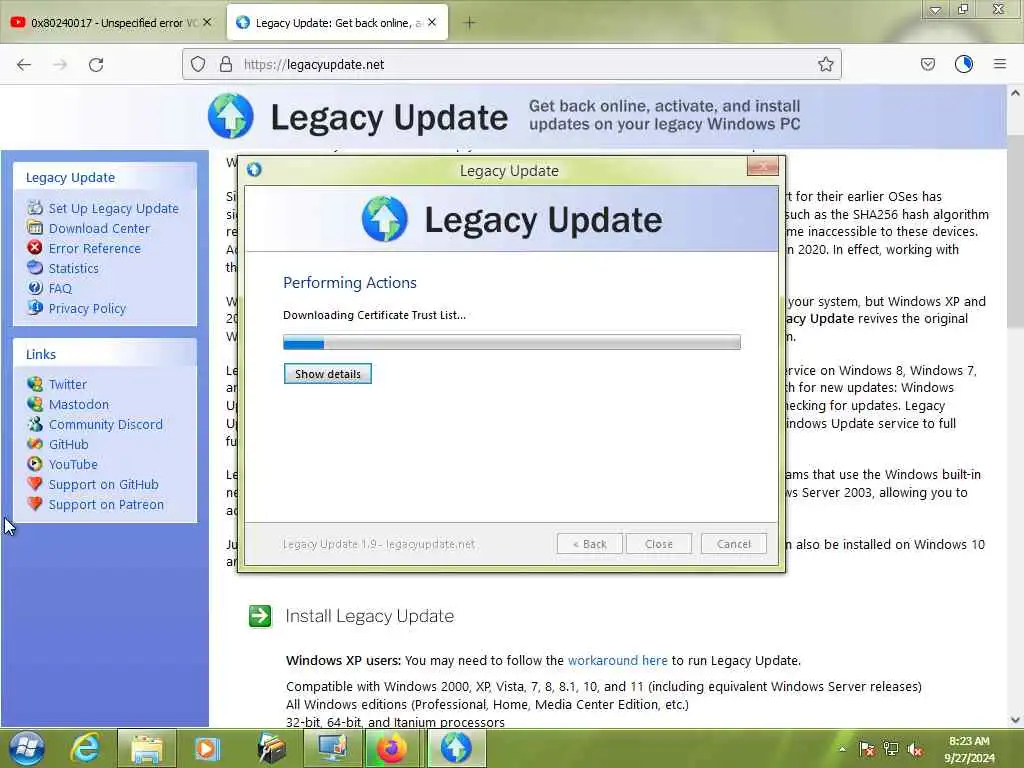Follow the 'workaround here' hyperlink
Screen dimensions: 1024x768
point(617,660)
